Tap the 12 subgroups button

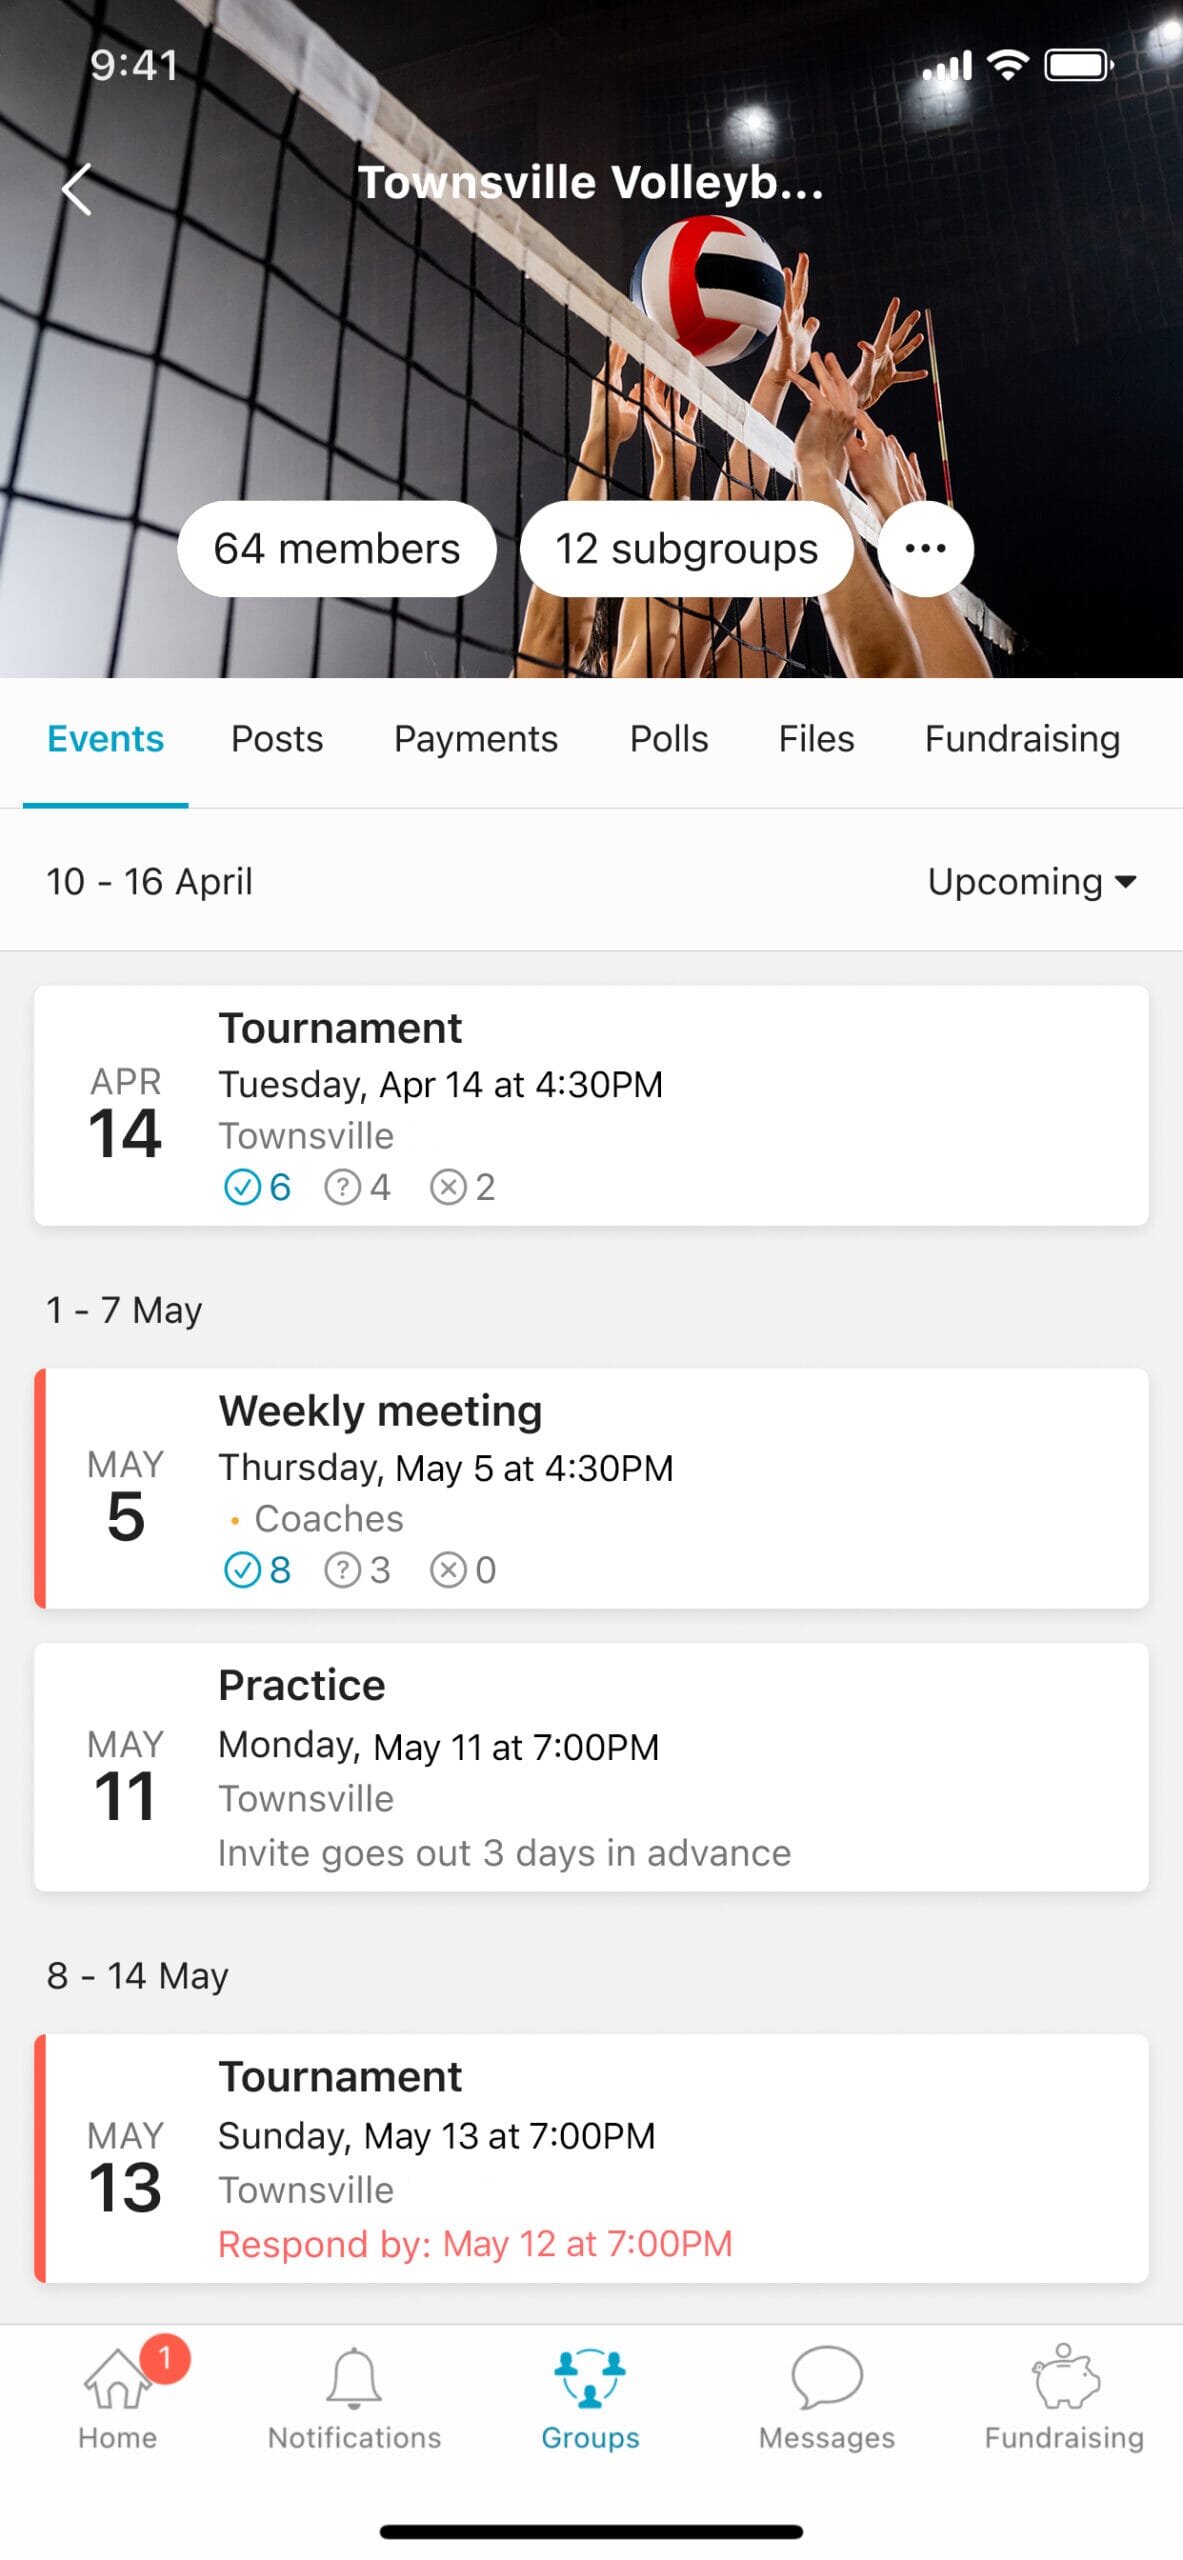pos(686,549)
